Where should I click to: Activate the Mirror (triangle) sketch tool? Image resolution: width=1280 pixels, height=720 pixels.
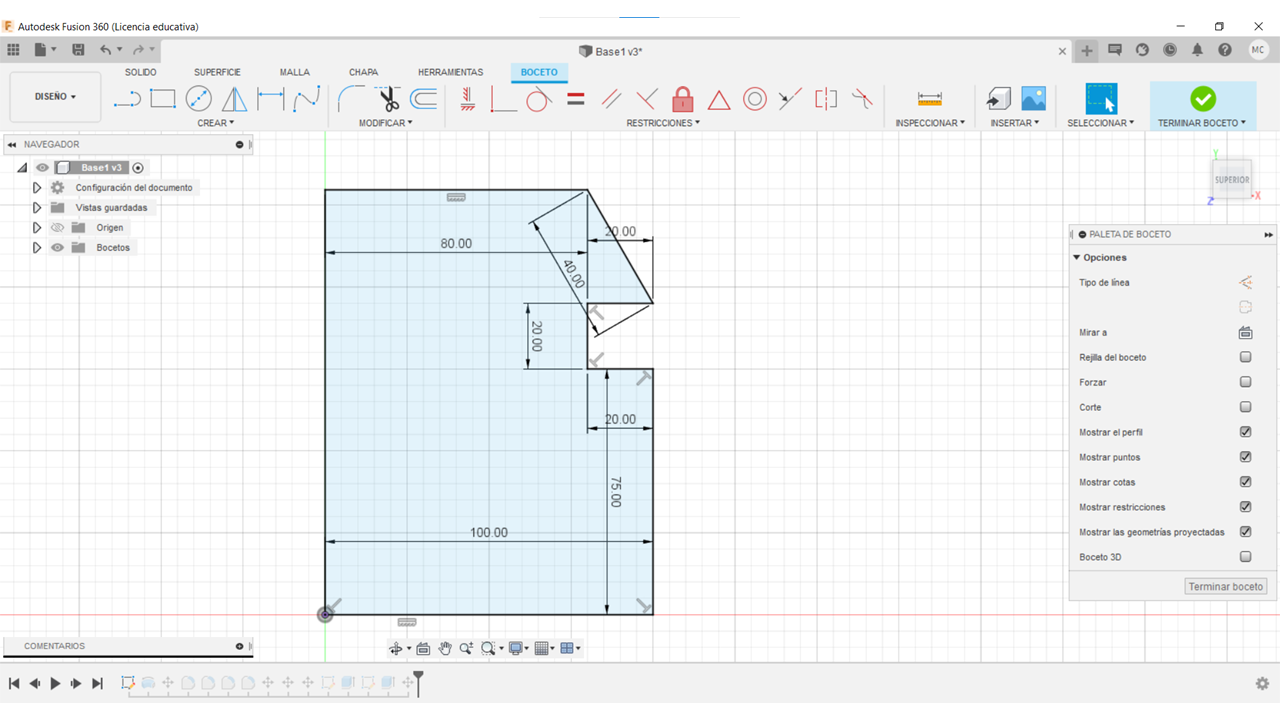(x=234, y=99)
